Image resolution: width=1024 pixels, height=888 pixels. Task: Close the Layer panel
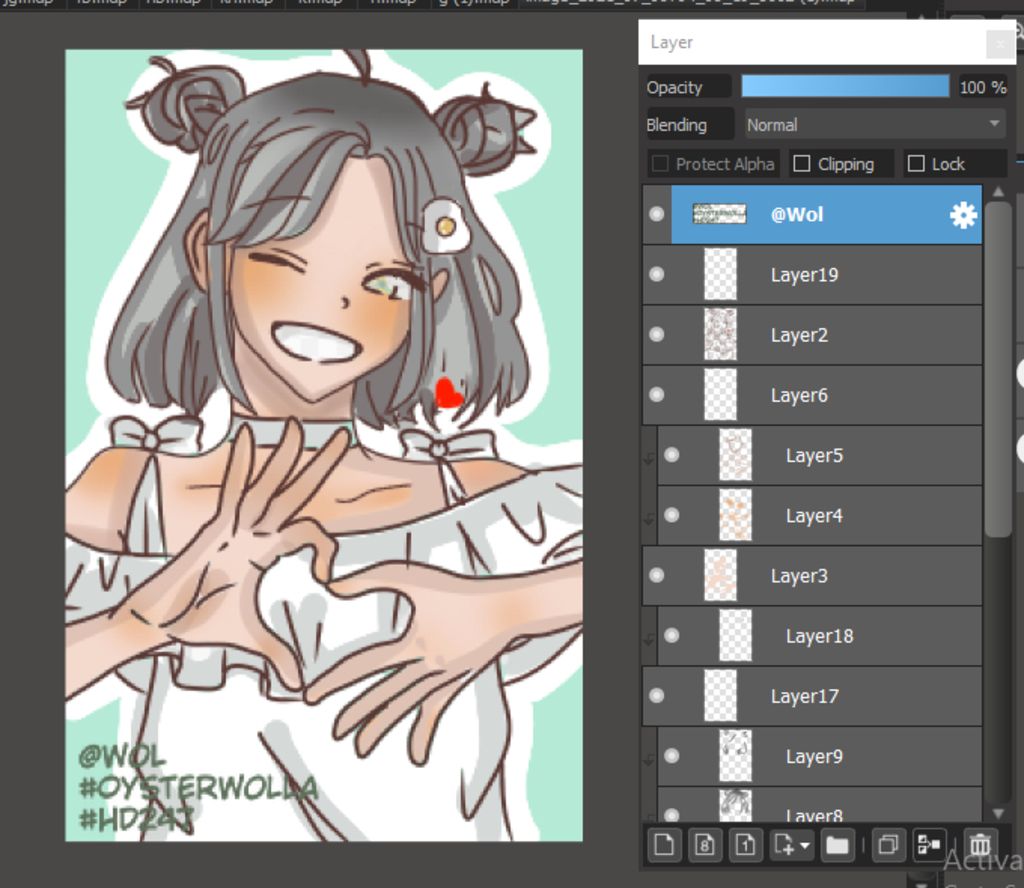1000,44
